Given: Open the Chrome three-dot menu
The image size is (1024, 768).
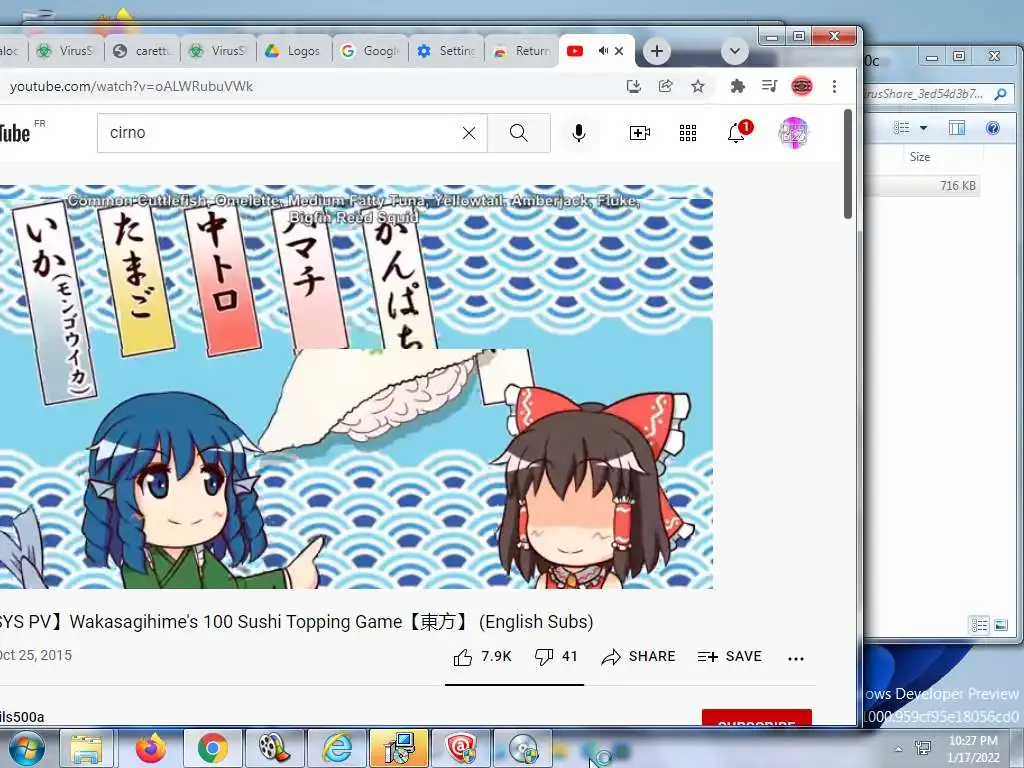Looking at the screenshot, I should coord(834,86).
